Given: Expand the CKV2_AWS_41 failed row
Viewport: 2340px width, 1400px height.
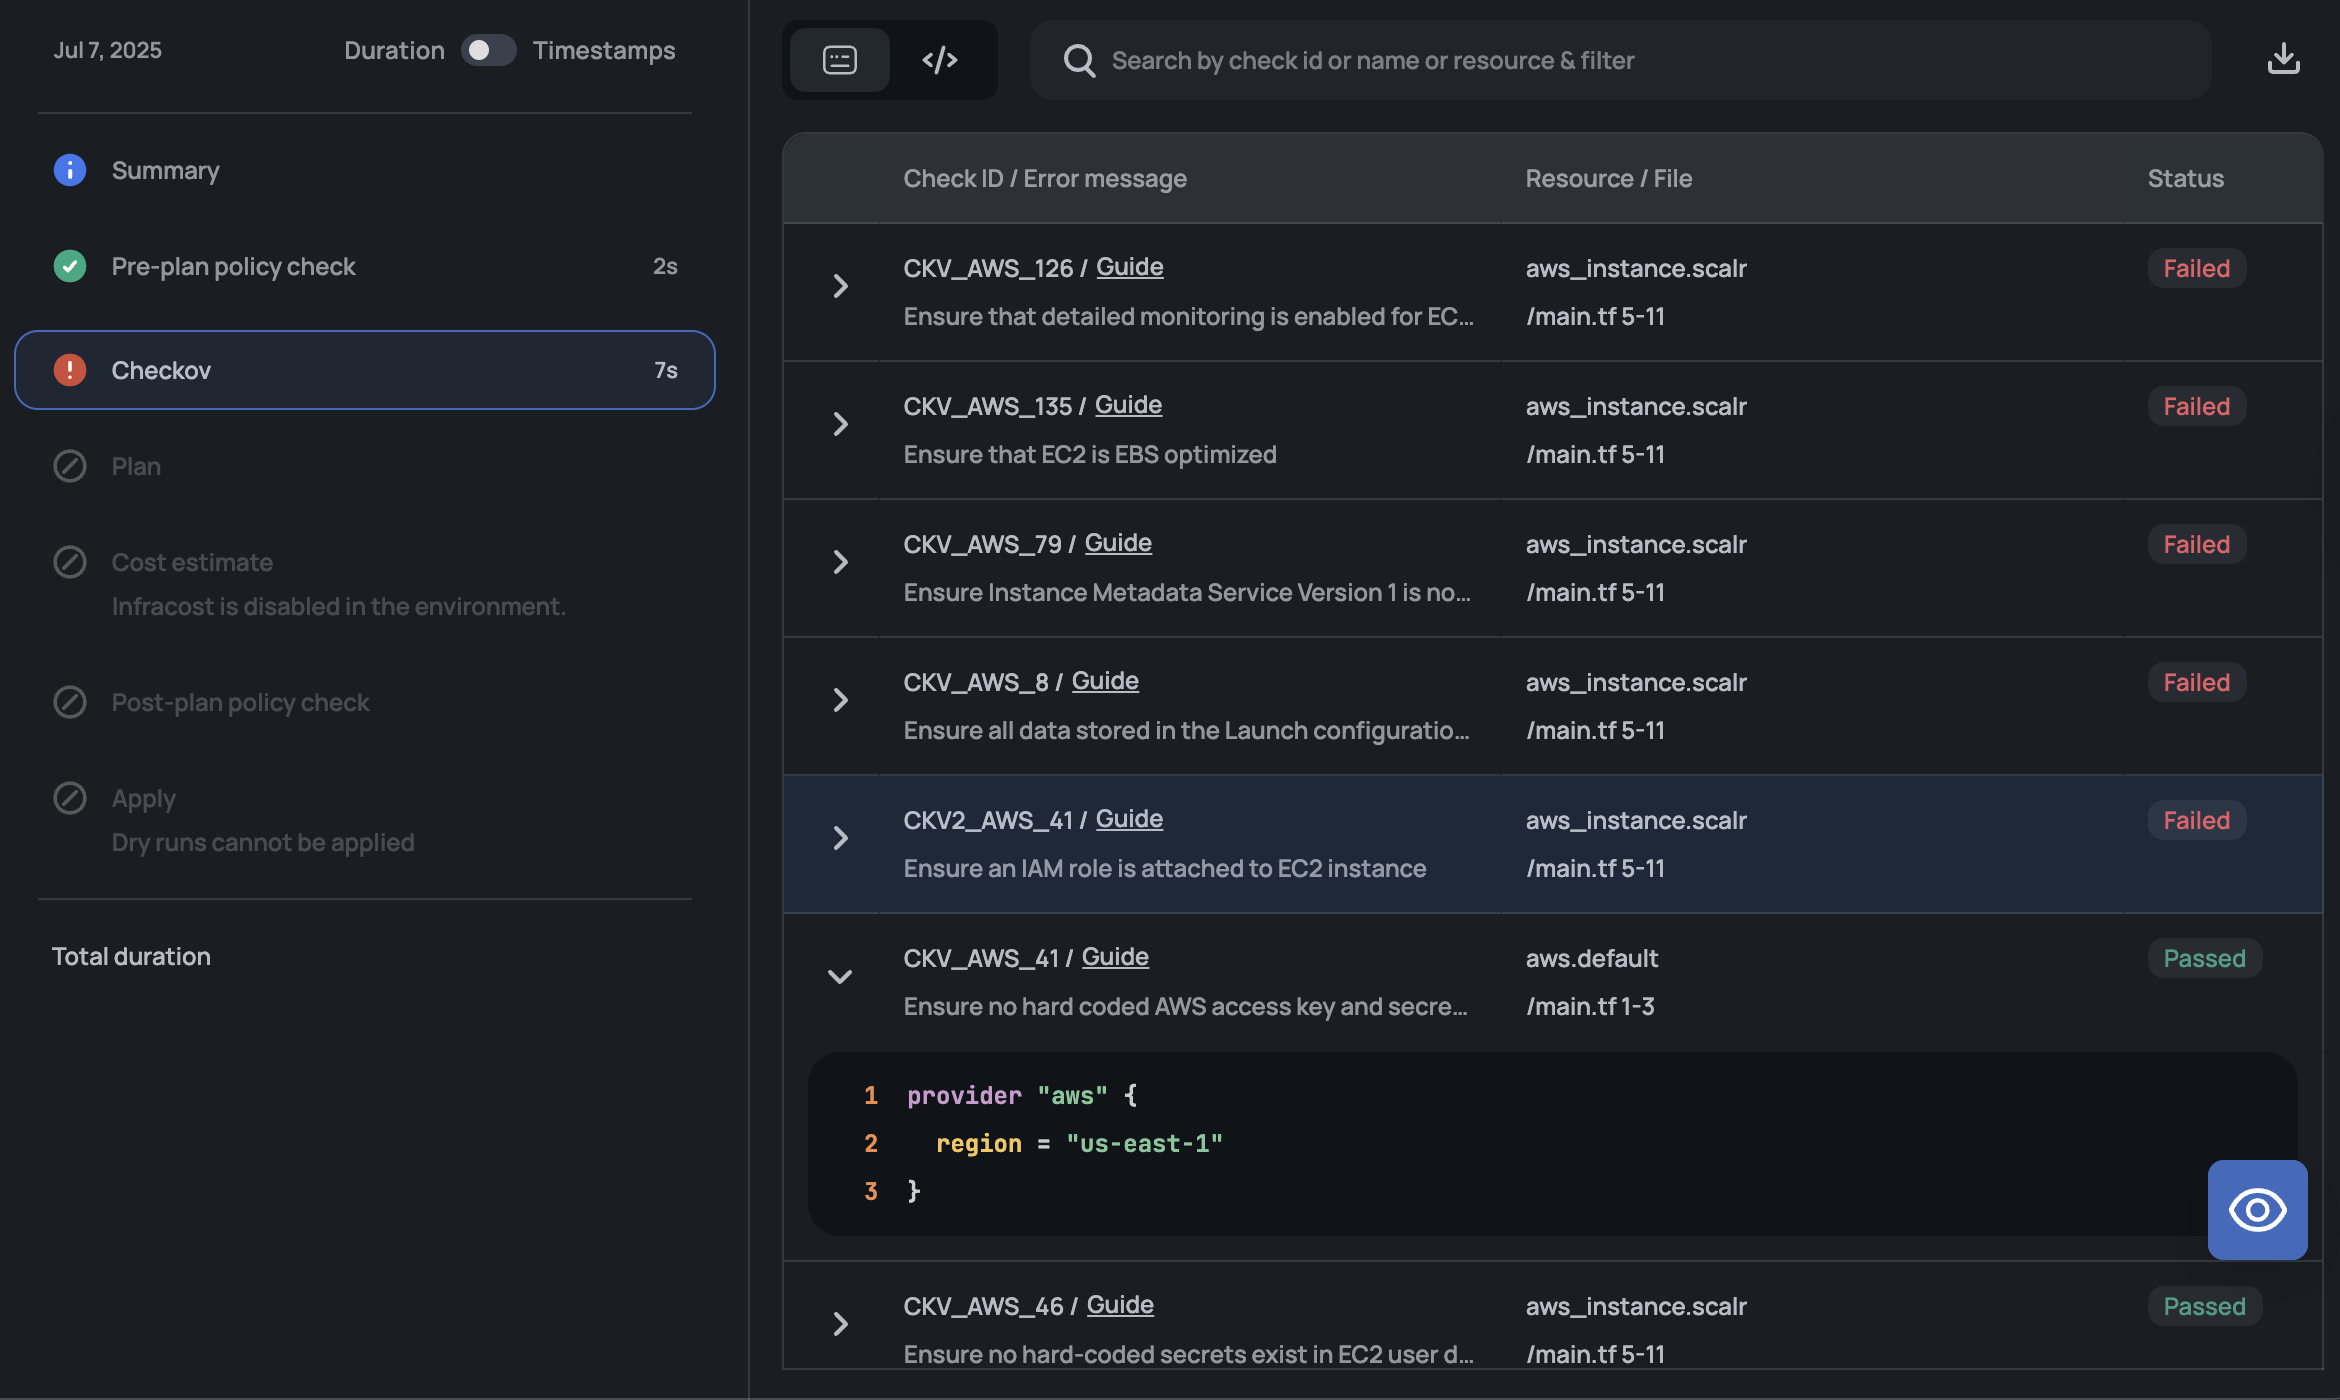Looking at the screenshot, I should point(840,839).
